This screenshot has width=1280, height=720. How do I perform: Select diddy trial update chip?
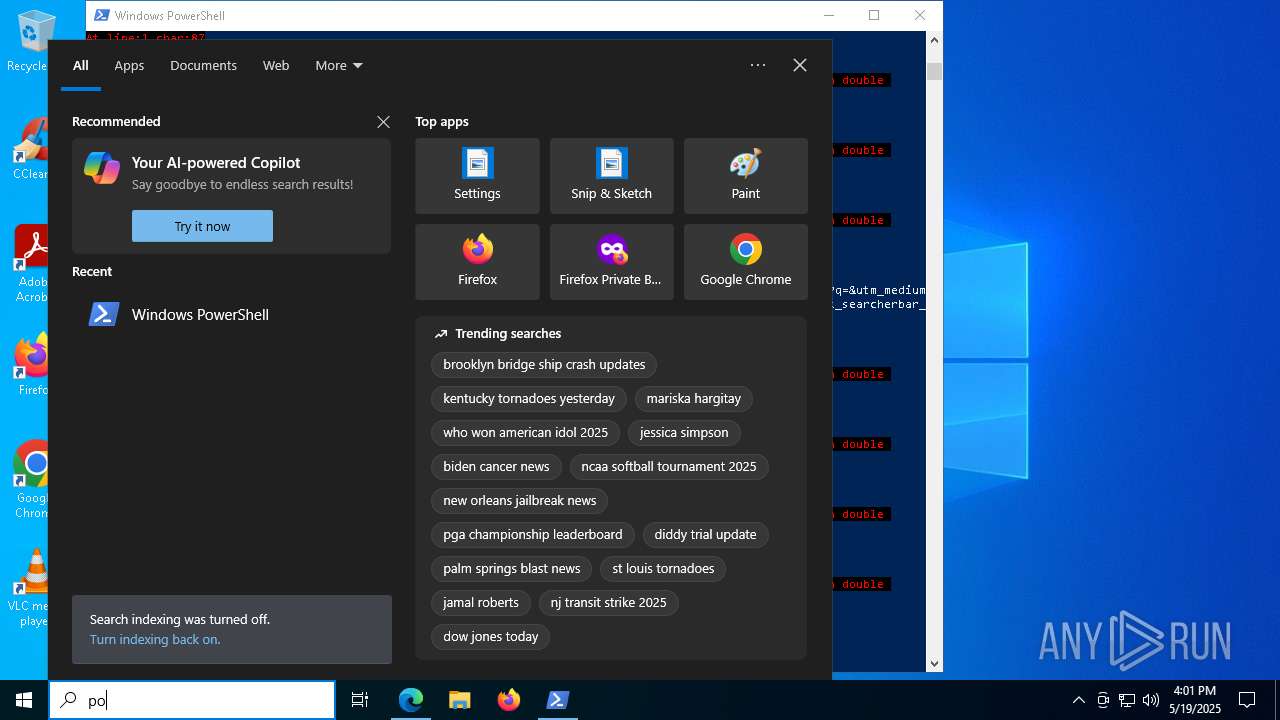(x=705, y=535)
